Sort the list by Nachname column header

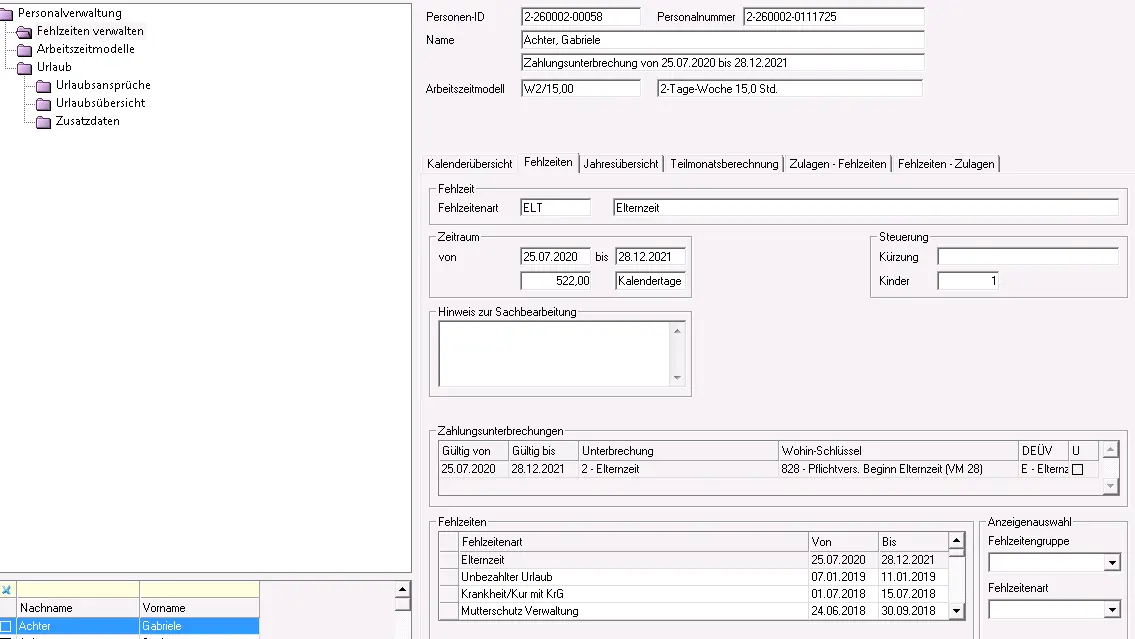pos(78,608)
